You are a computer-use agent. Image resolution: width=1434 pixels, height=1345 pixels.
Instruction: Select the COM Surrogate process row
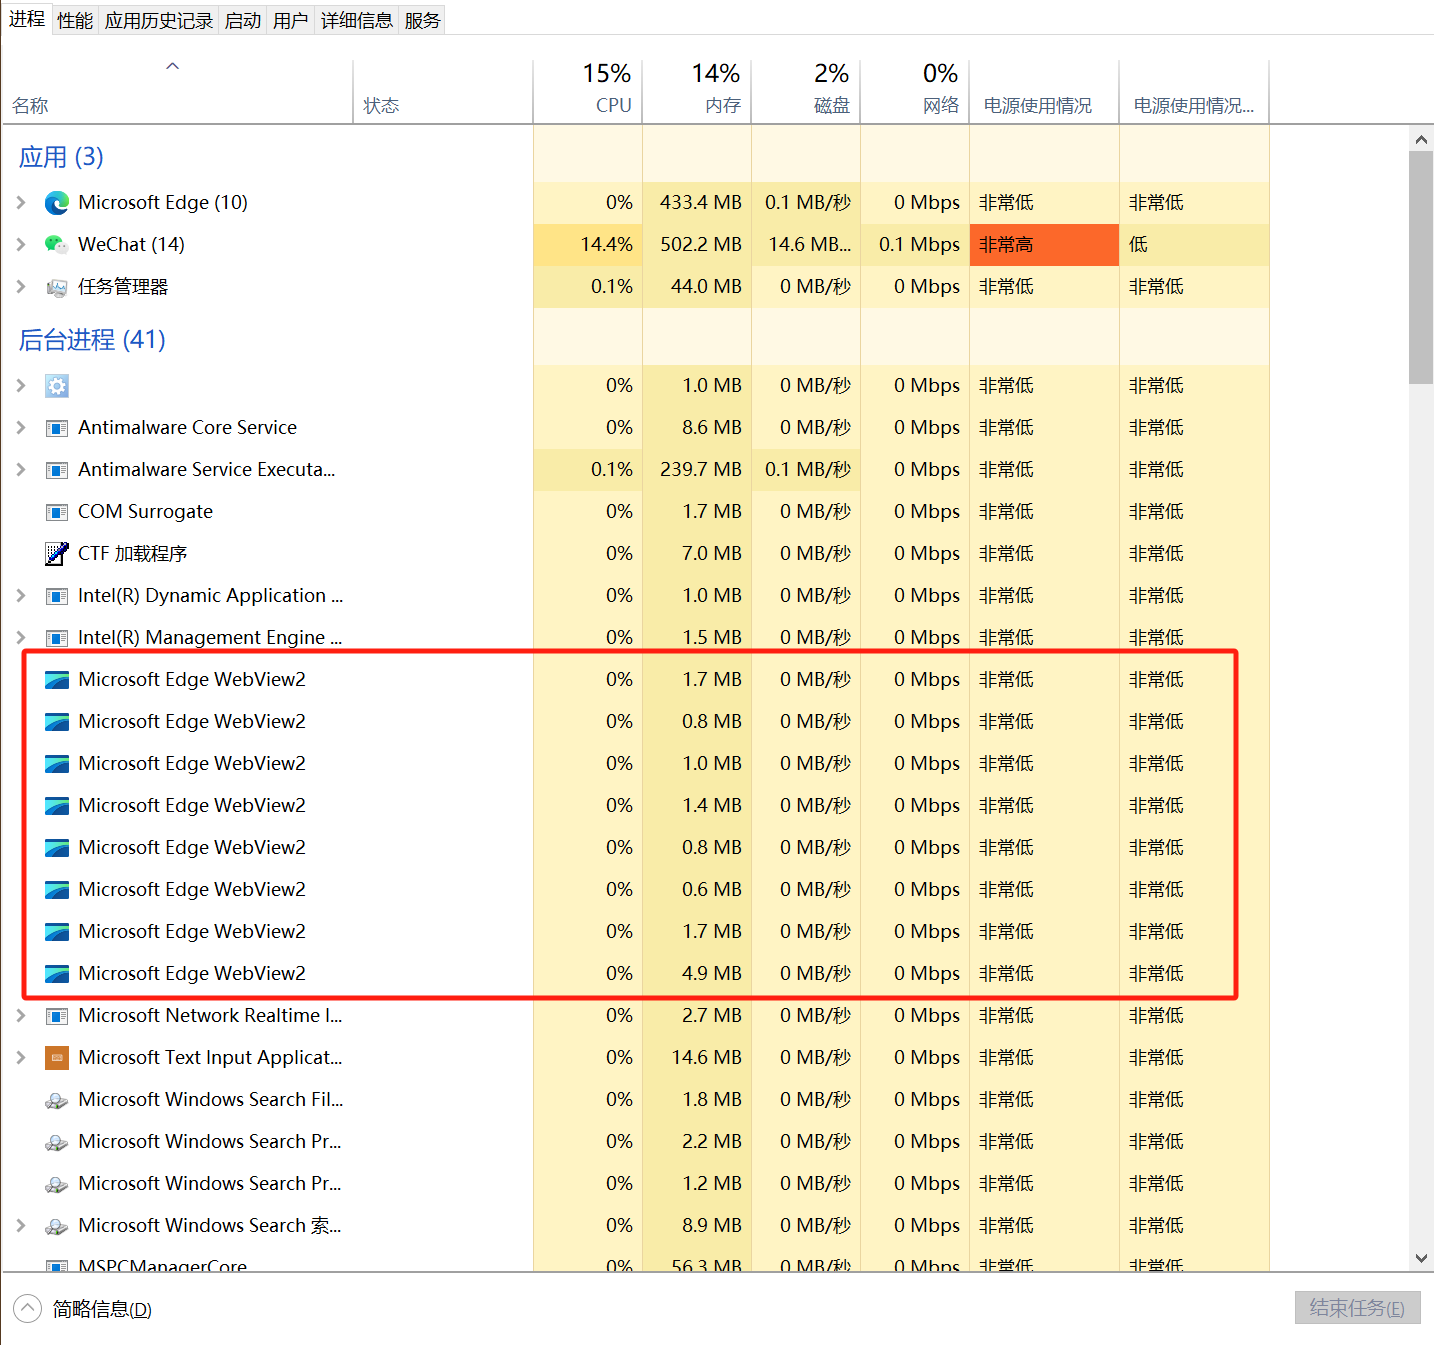click(x=636, y=512)
